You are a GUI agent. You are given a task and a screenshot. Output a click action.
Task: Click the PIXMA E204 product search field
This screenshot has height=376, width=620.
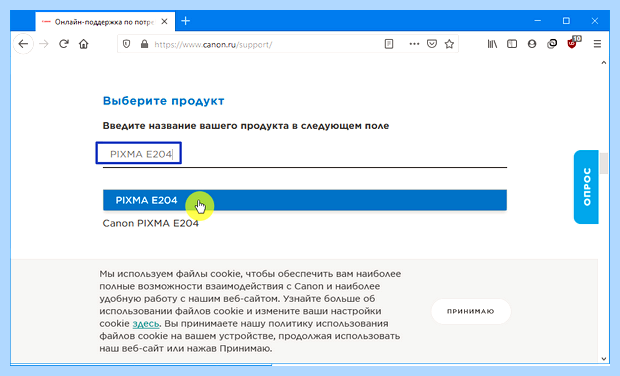304,154
